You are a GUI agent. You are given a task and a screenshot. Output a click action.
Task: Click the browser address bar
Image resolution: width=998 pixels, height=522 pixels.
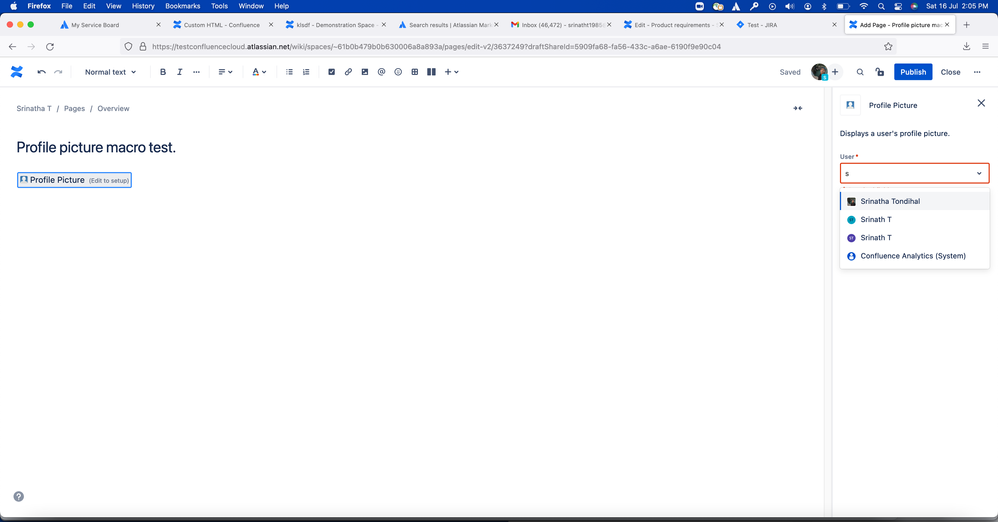coord(507,46)
